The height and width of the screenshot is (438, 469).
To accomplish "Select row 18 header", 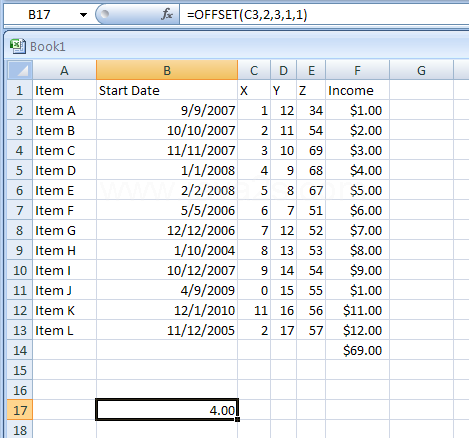I will [x=20, y=430].
